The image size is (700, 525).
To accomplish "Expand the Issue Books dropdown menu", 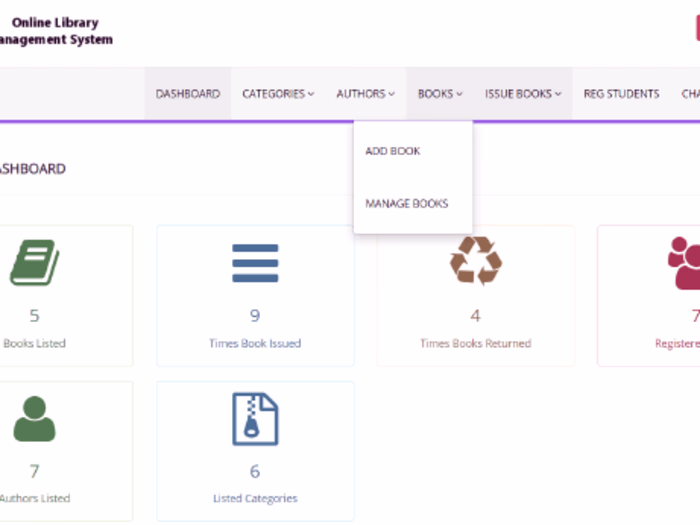I will tap(523, 94).
